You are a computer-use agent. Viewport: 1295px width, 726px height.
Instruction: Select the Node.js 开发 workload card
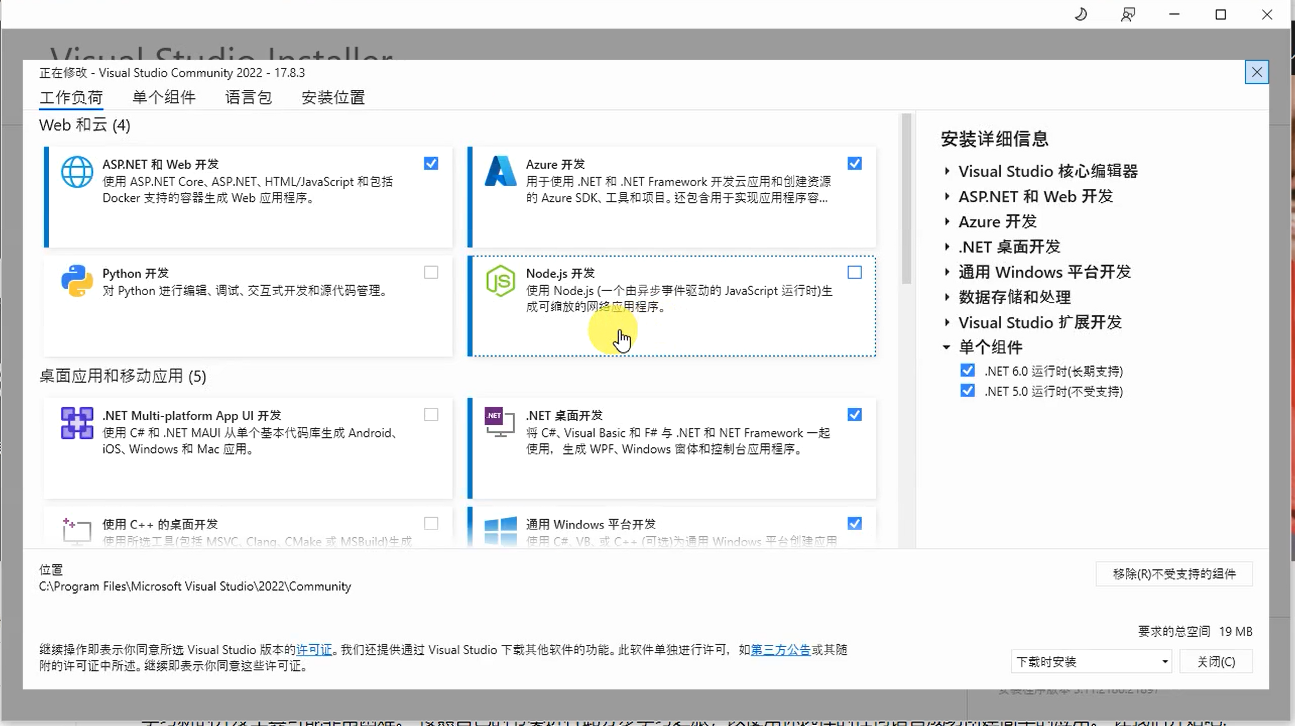(672, 306)
